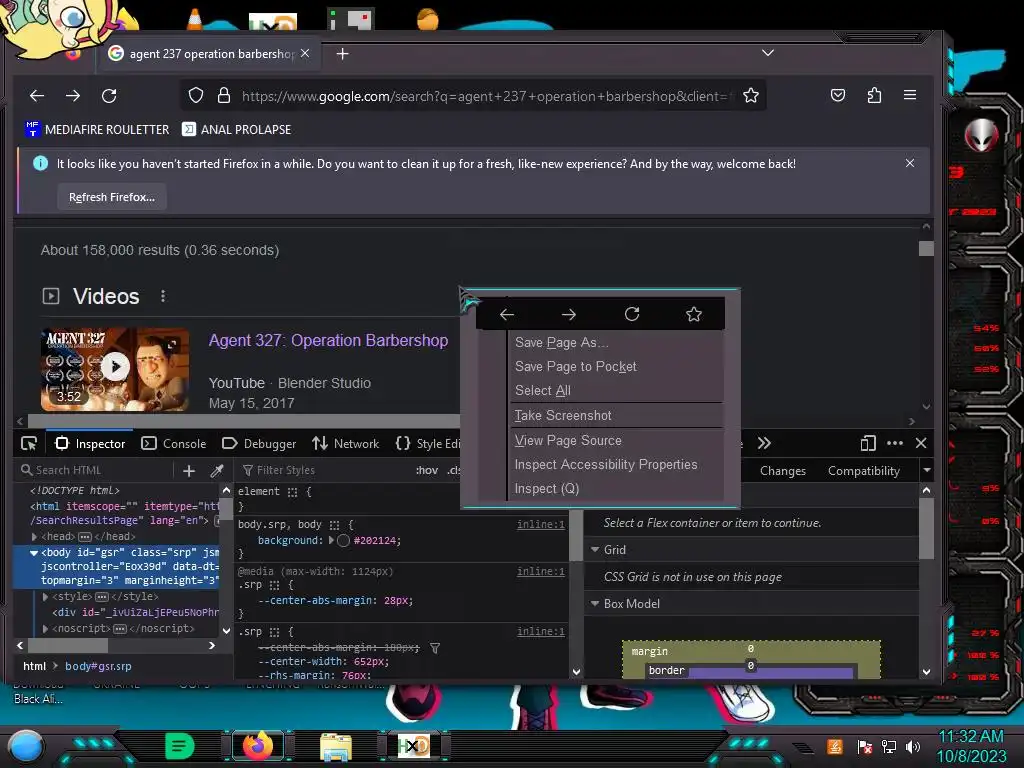Close the DevTools panel
The image size is (1024, 768).
click(921, 443)
